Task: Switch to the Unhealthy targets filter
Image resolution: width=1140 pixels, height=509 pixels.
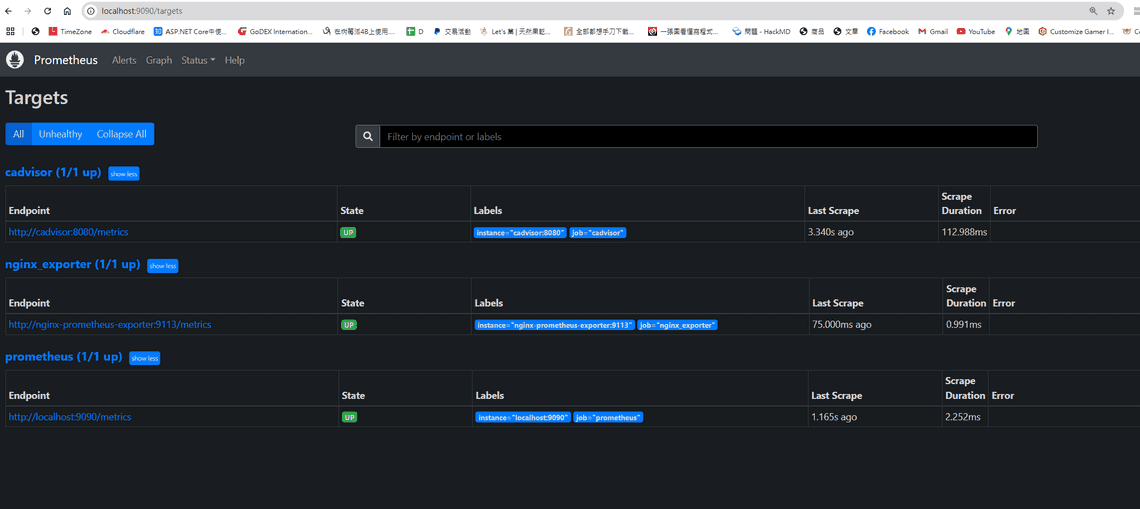Action: pyautogui.click(x=60, y=134)
